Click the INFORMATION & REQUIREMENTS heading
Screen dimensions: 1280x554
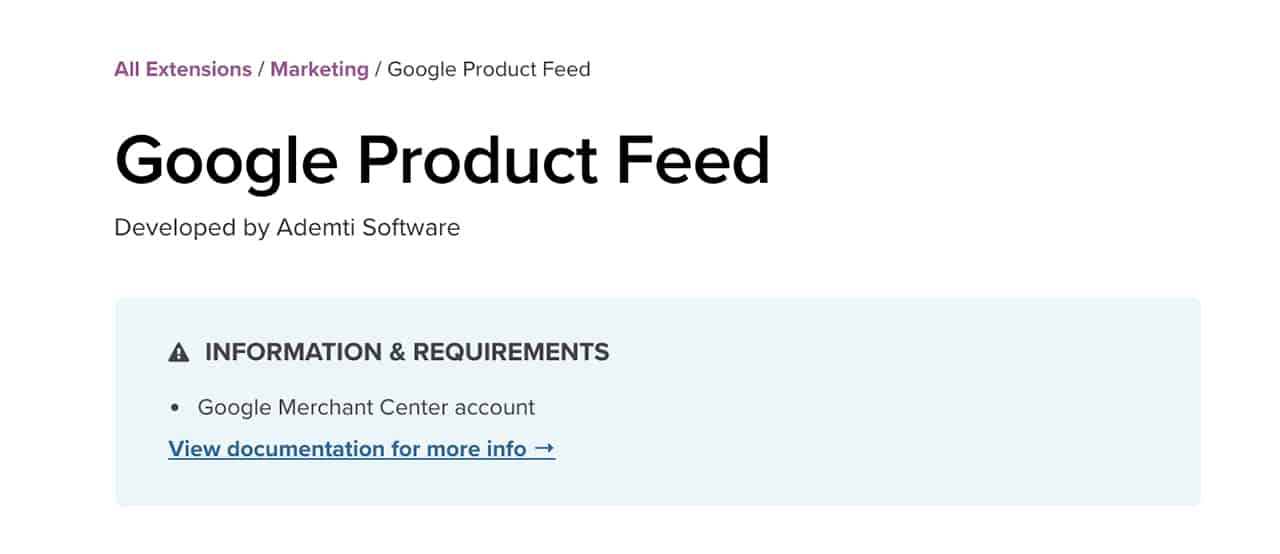(407, 352)
